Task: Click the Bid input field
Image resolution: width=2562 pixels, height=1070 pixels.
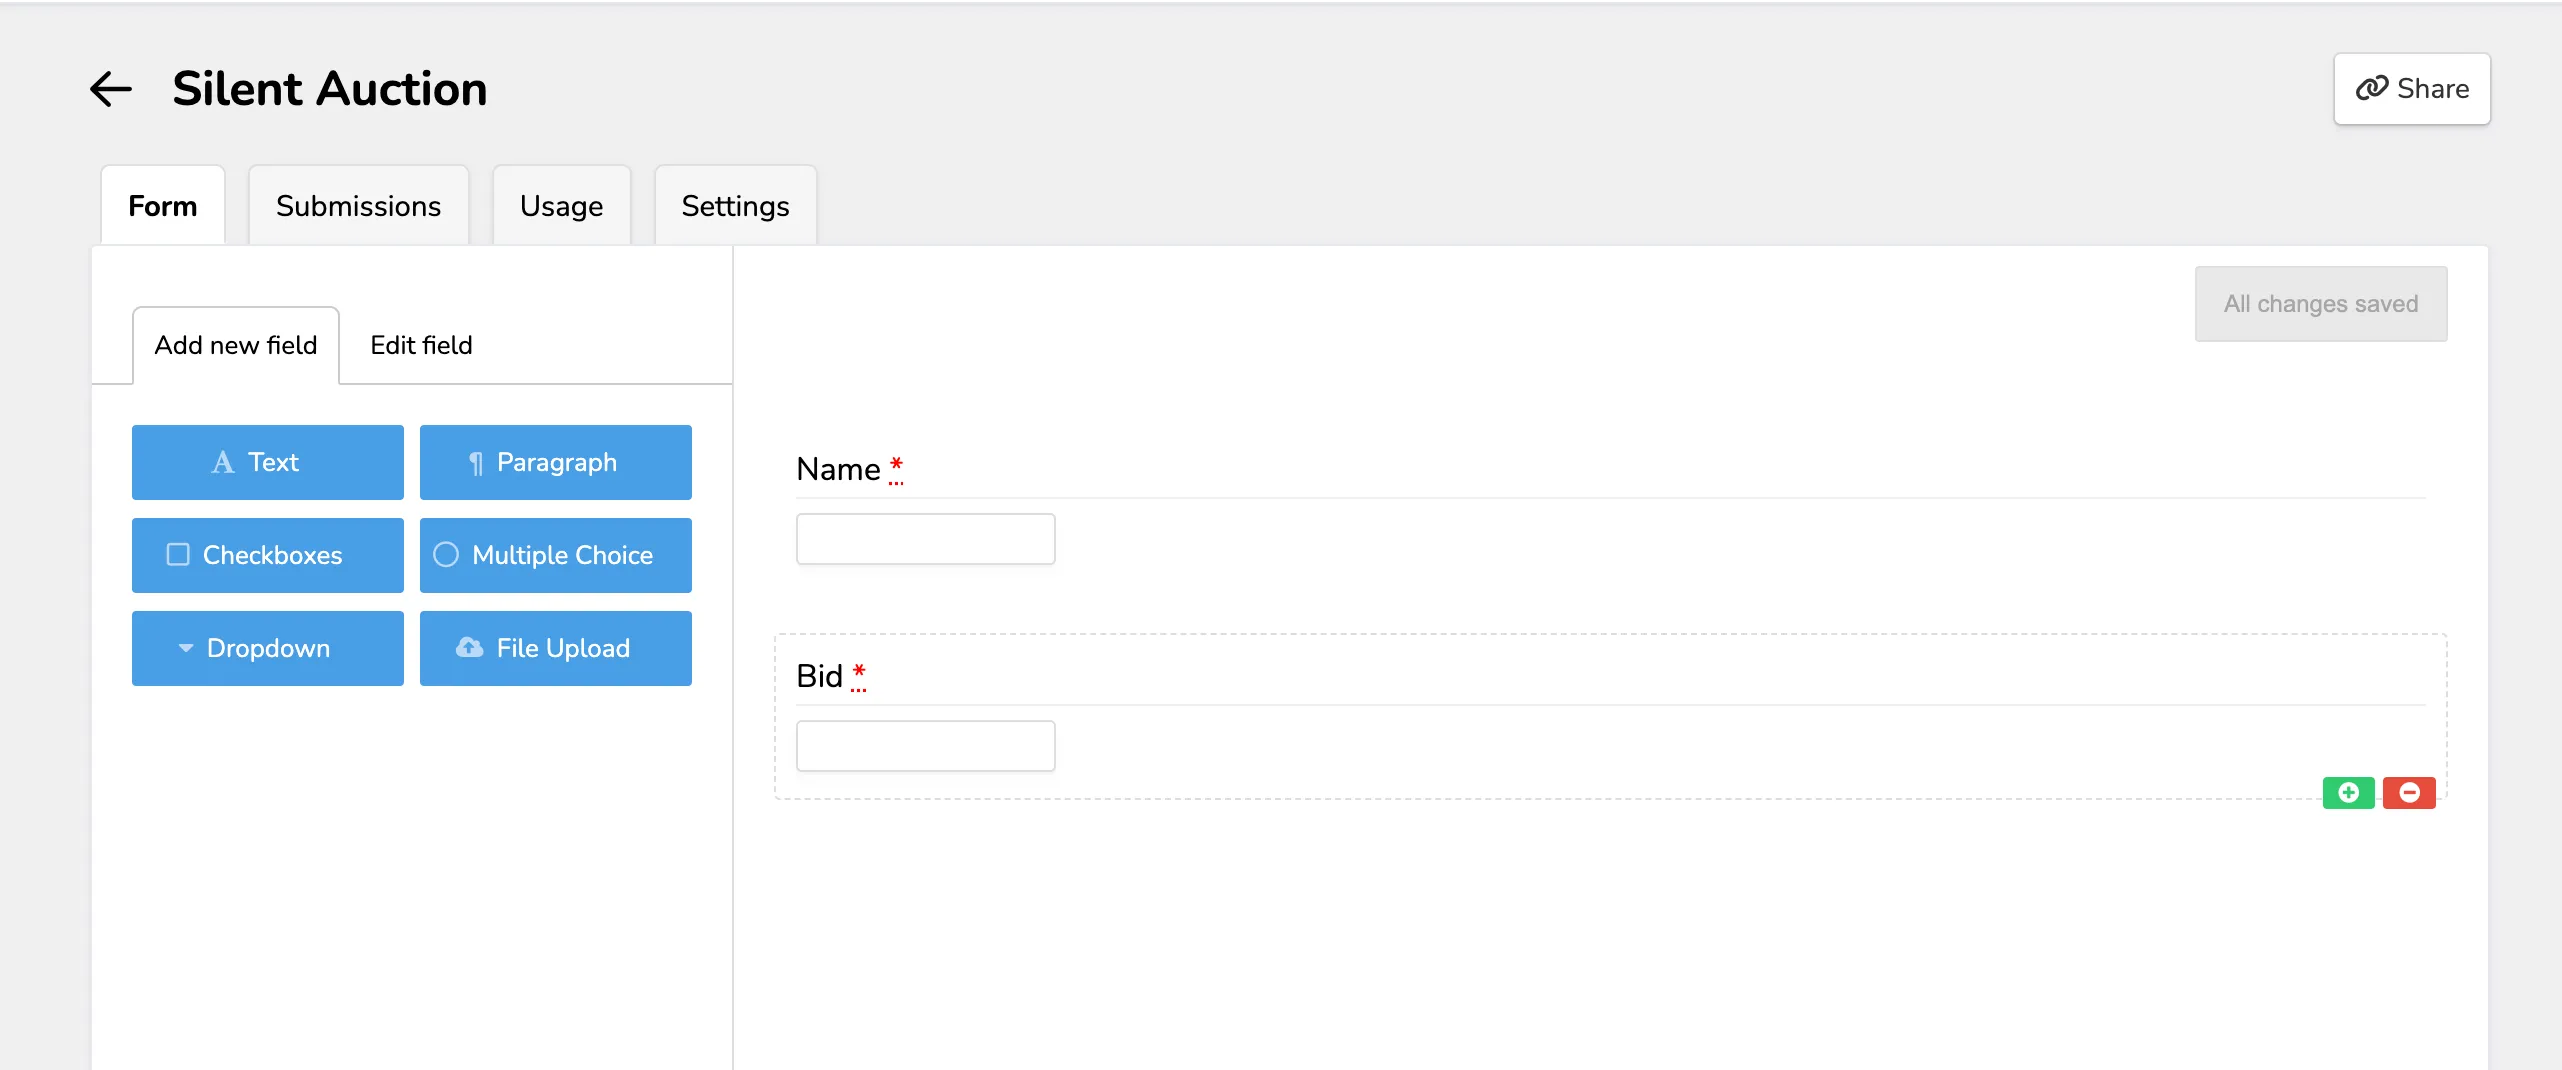Action: (926, 746)
